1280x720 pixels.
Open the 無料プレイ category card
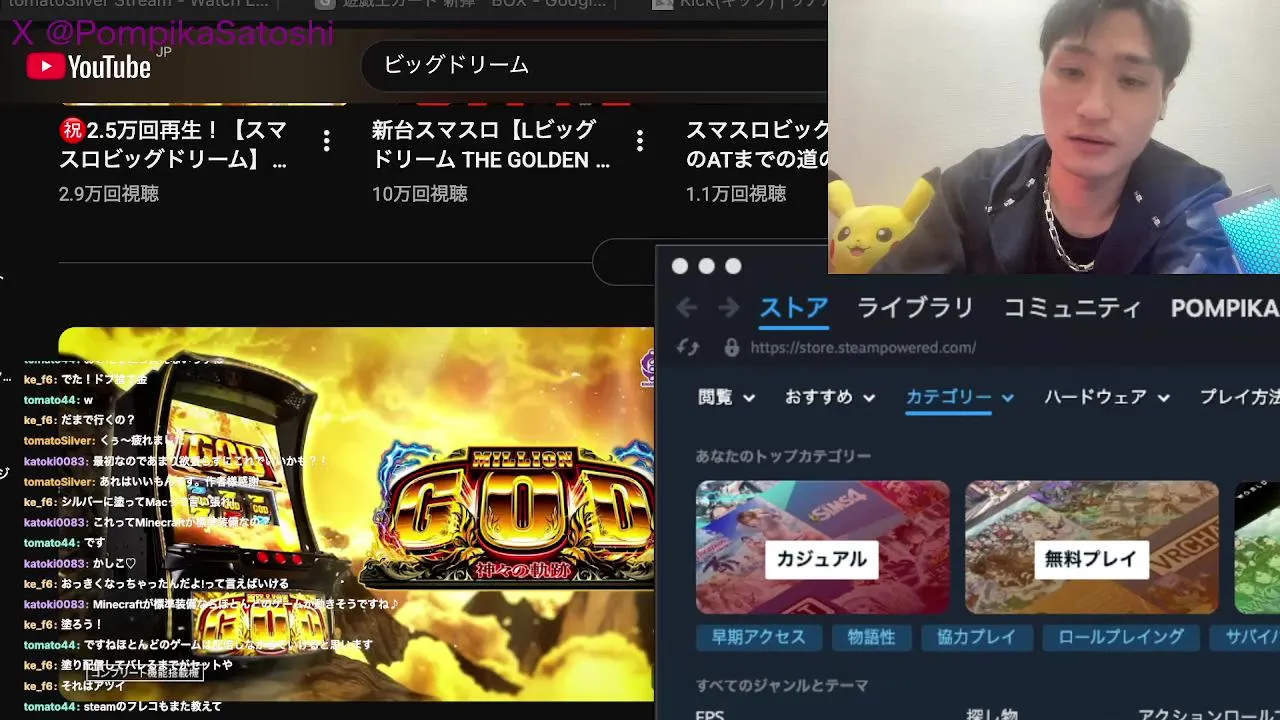1091,547
